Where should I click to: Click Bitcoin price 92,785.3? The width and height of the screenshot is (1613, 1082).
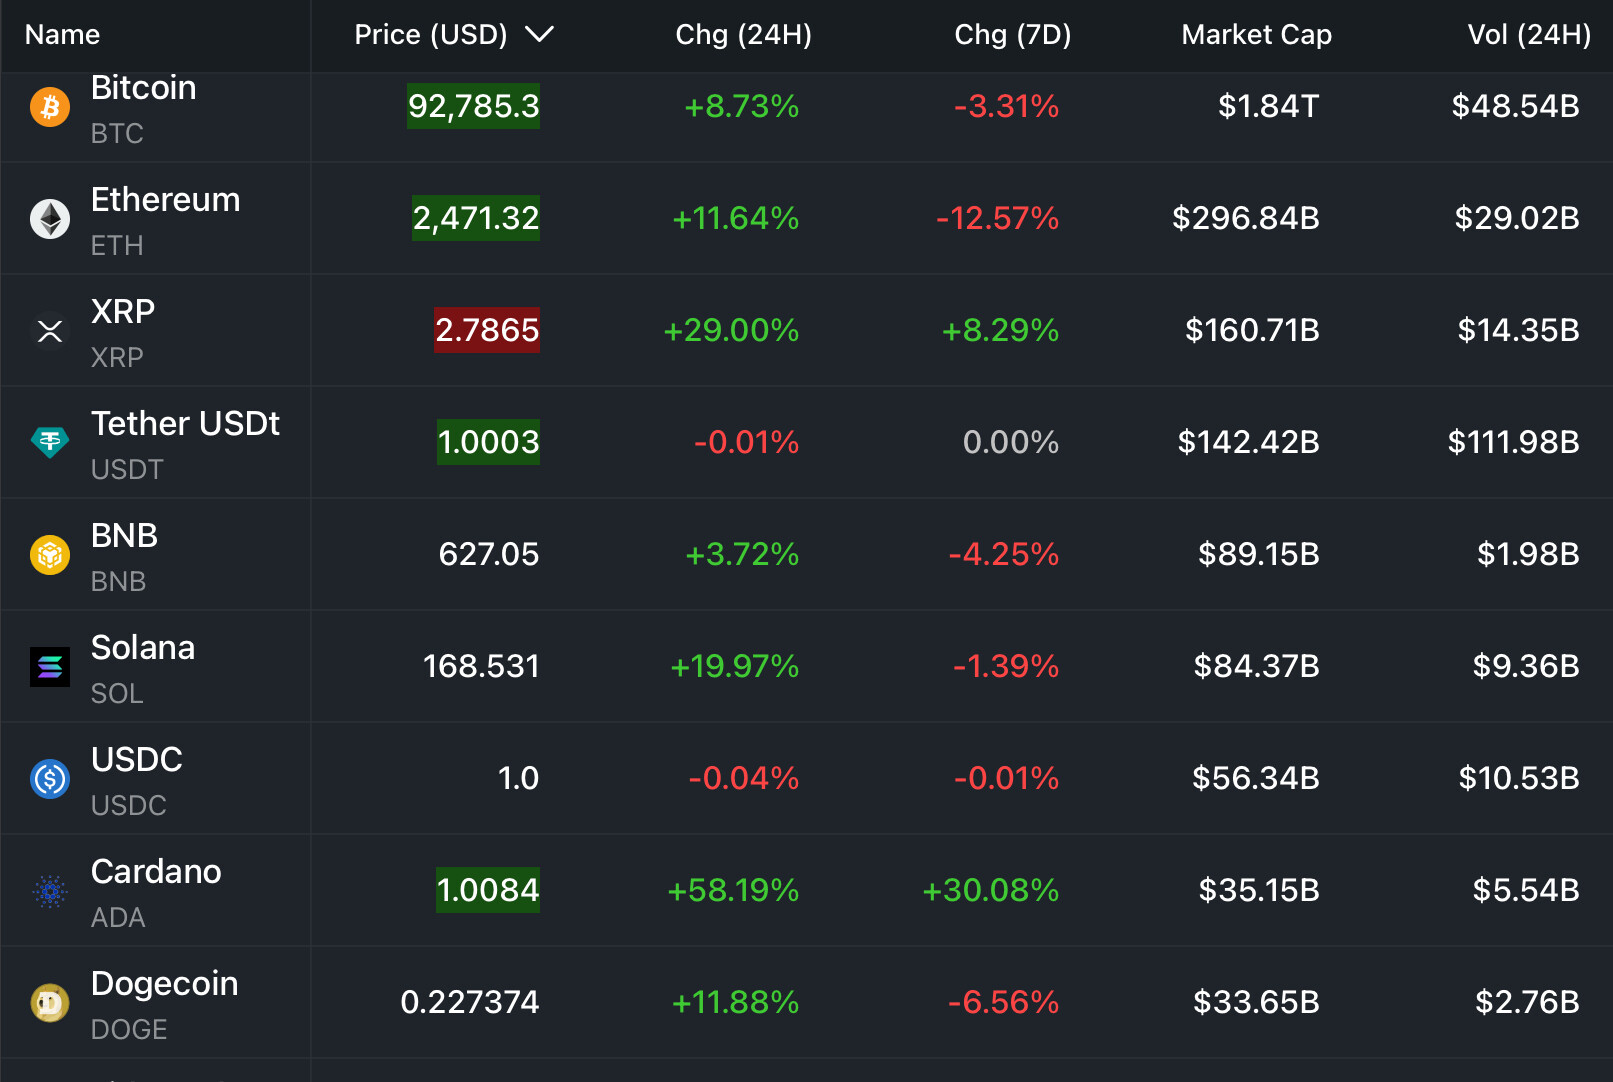tap(474, 106)
